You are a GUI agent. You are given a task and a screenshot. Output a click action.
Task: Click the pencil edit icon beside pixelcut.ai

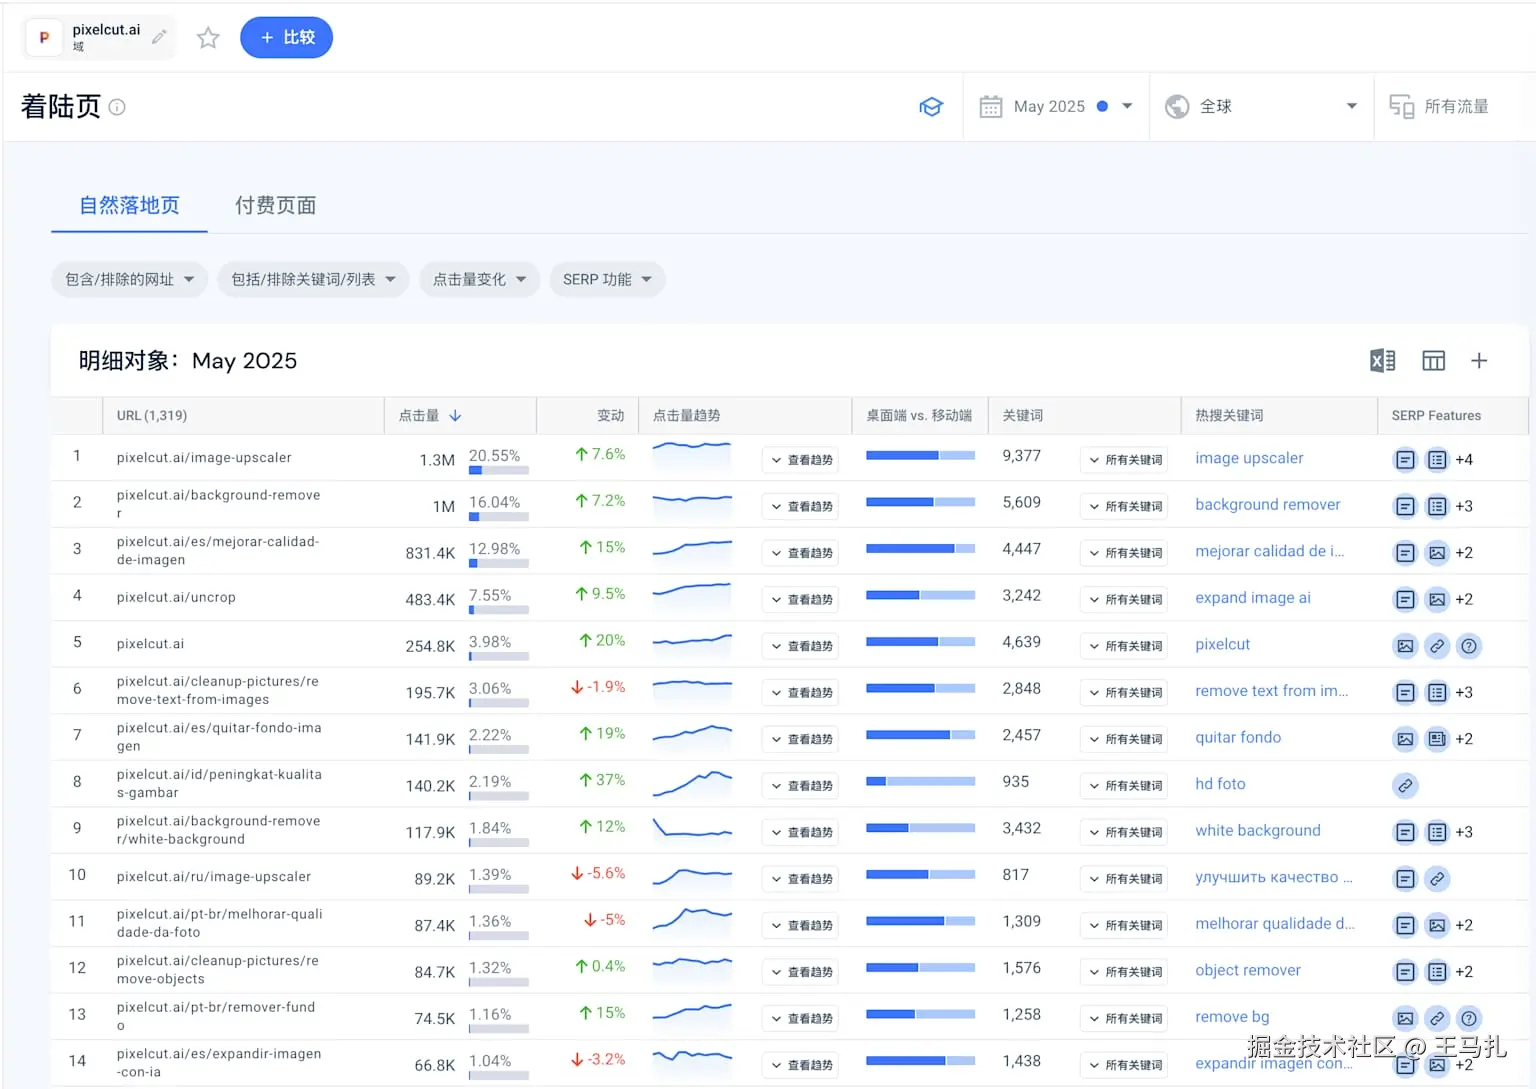point(159,37)
